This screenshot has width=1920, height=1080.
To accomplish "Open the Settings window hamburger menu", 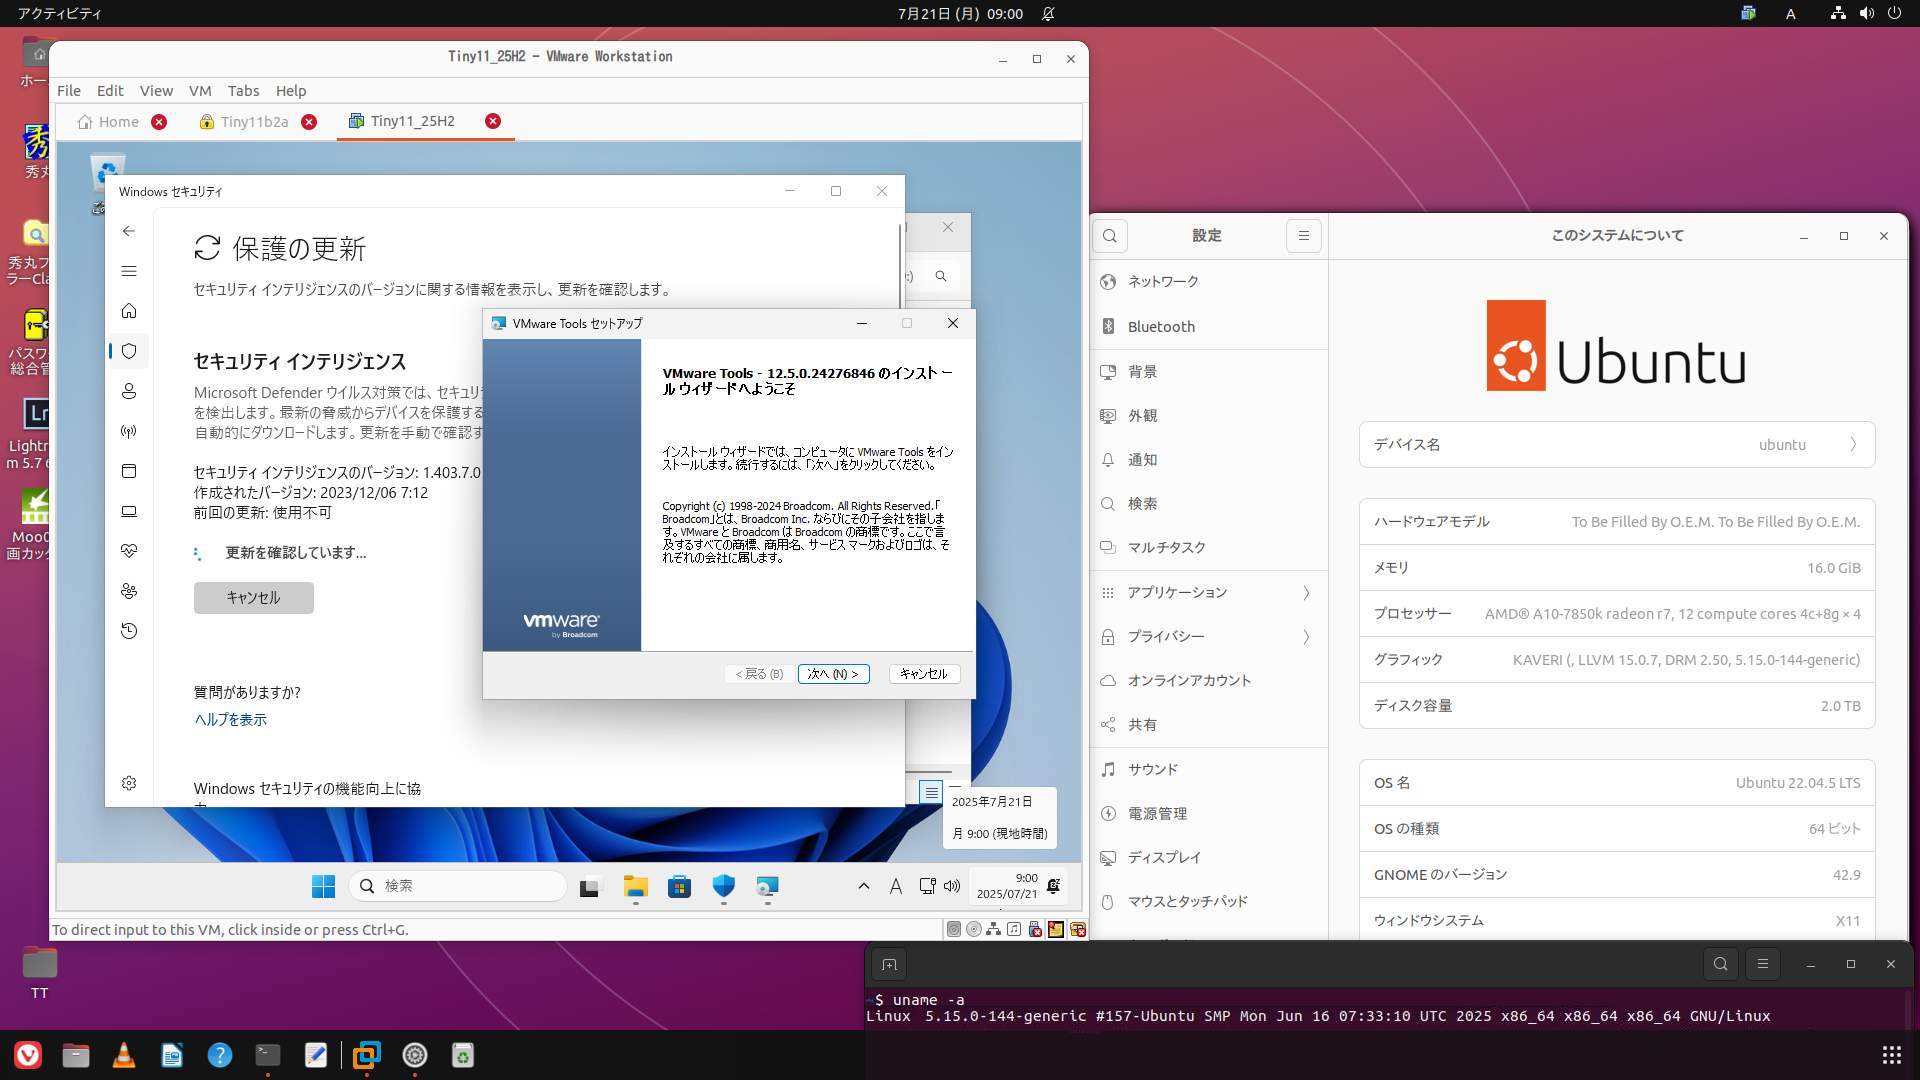I will click(1303, 236).
